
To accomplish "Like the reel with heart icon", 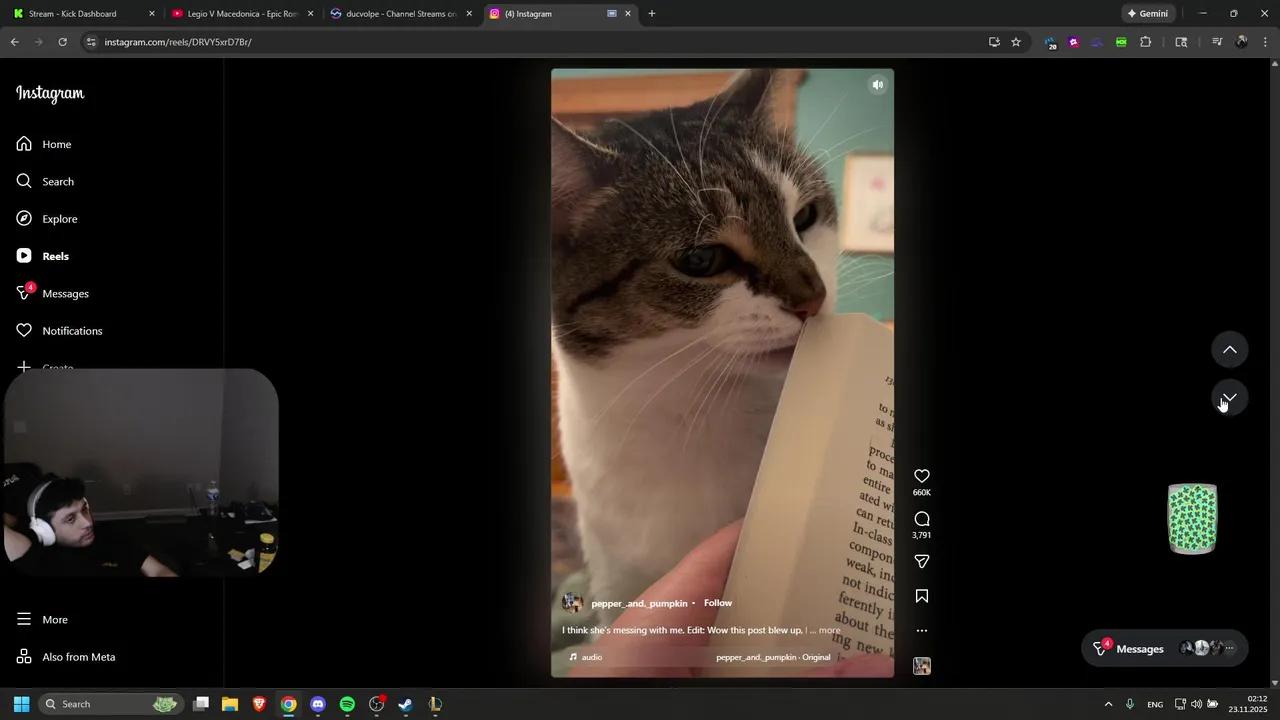I will (x=922, y=476).
